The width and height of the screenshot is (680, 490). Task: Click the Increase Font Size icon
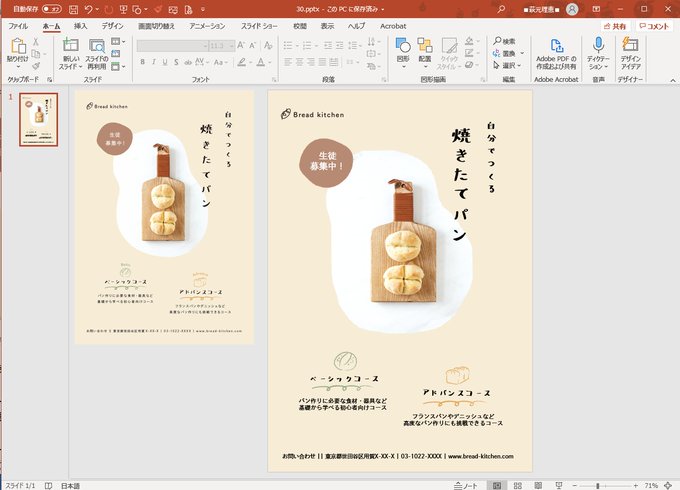click(x=241, y=45)
